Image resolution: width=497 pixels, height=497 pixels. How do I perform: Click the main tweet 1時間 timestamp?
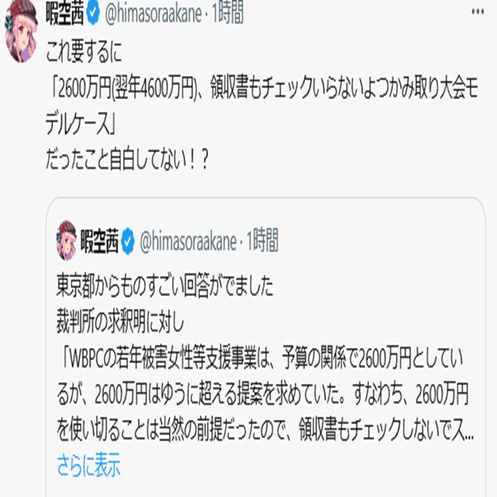tap(228, 14)
